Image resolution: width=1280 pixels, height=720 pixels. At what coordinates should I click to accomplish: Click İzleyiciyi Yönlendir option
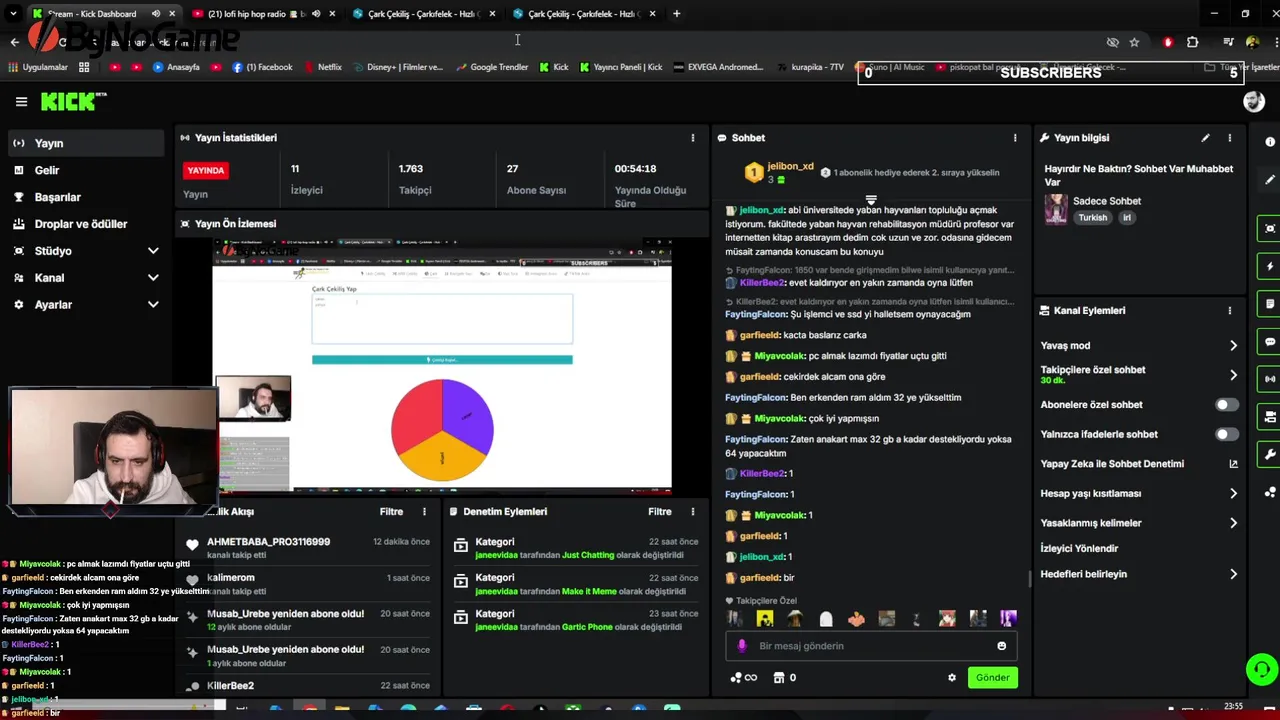coord(1079,549)
